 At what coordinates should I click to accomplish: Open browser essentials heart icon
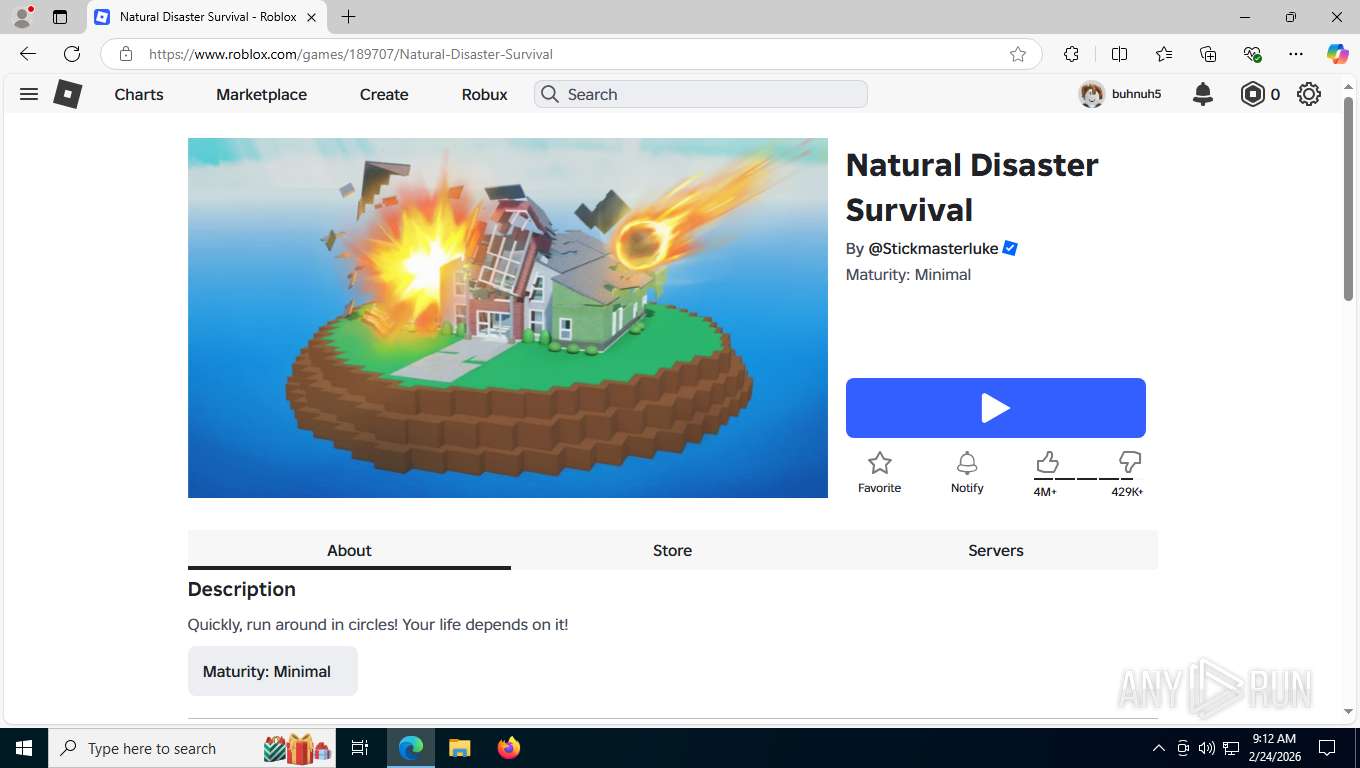pyautogui.click(x=1252, y=54)
